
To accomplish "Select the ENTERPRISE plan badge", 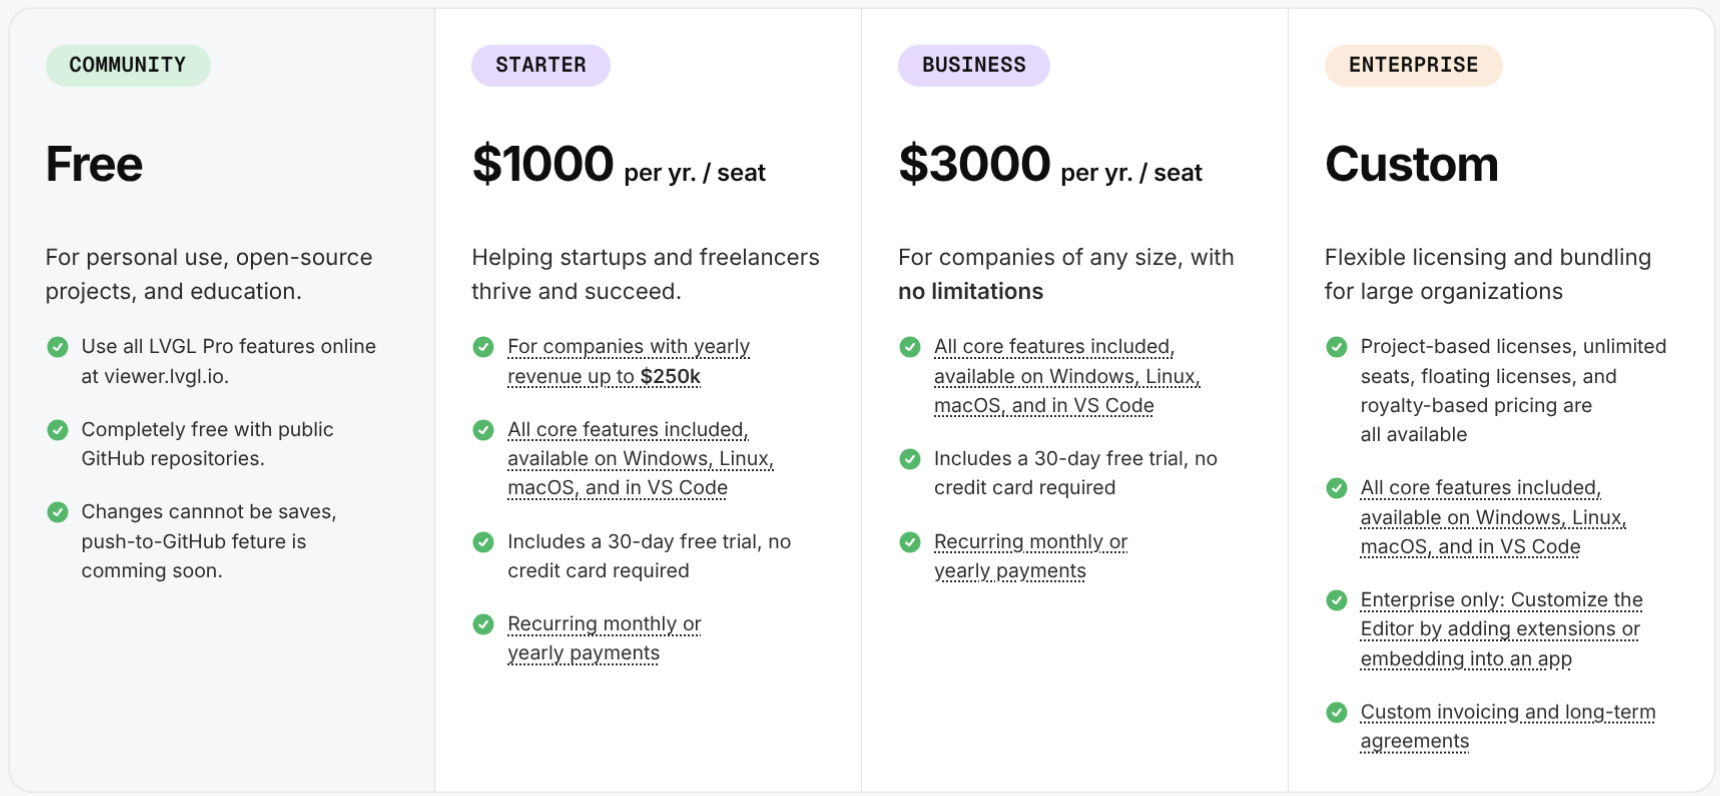I will pos(1412,65).
